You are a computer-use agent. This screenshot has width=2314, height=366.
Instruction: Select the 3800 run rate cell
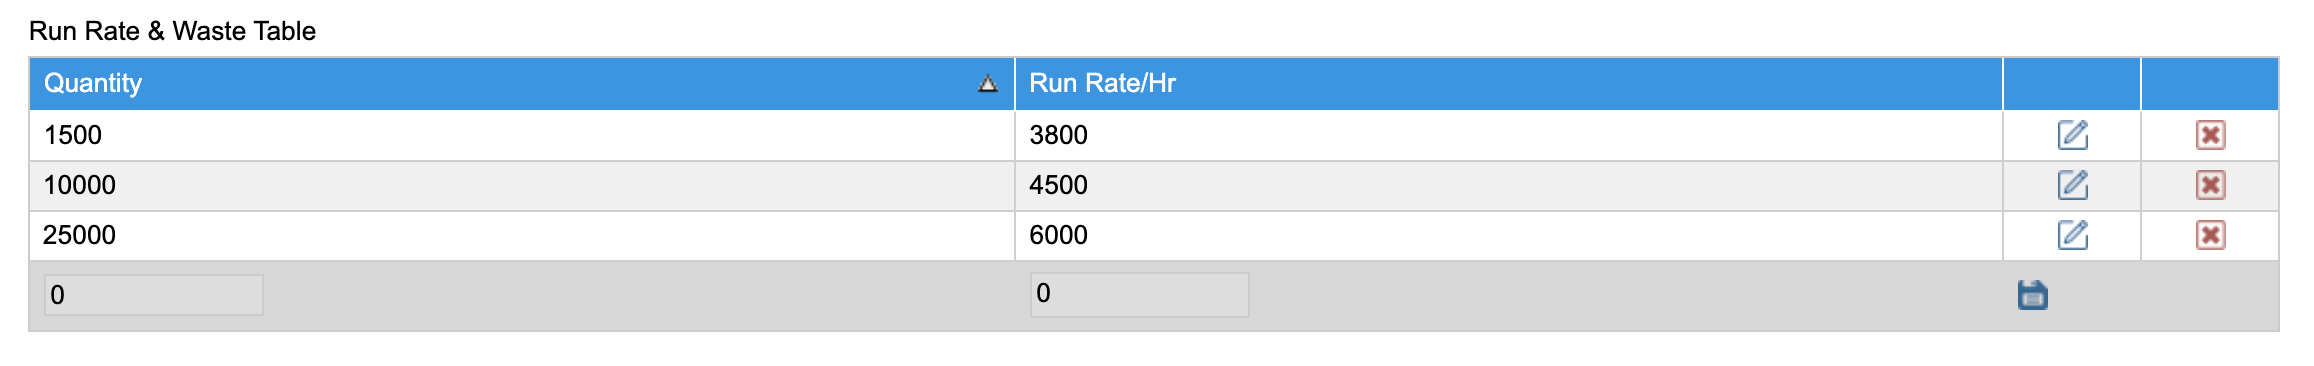[x=1509, y=135]
